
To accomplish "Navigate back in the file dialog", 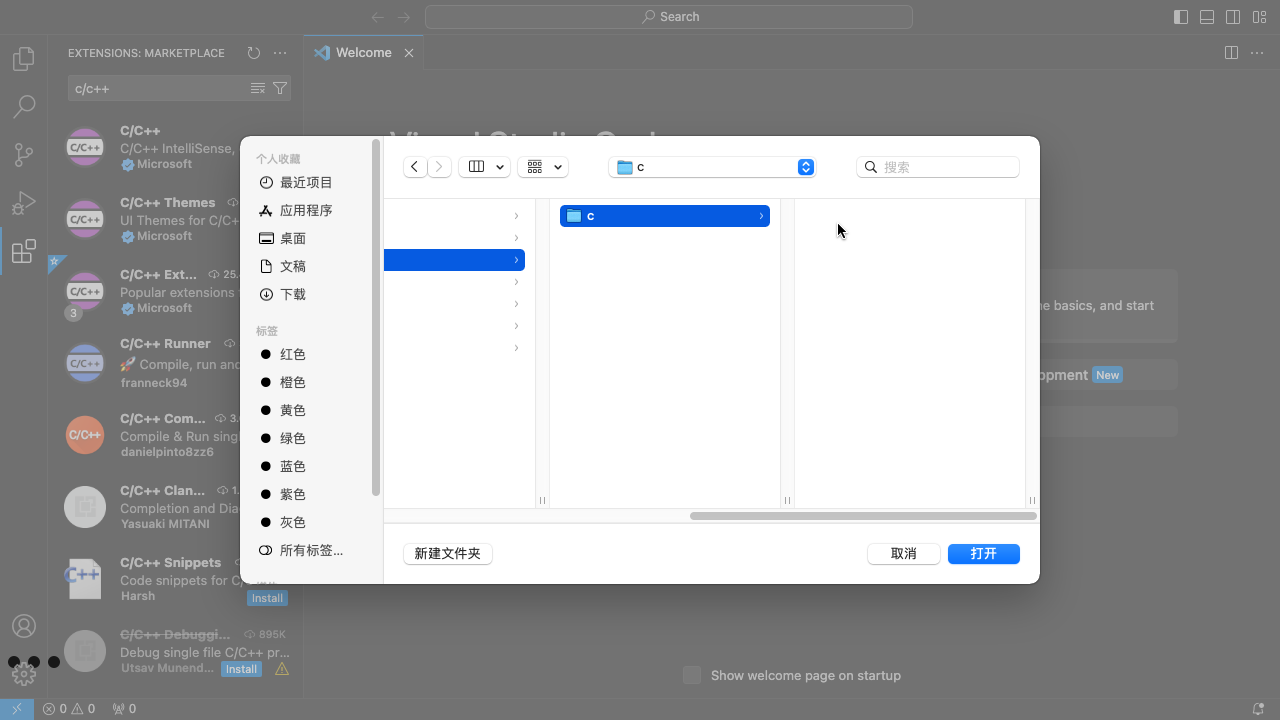I will tap(415, 167).
